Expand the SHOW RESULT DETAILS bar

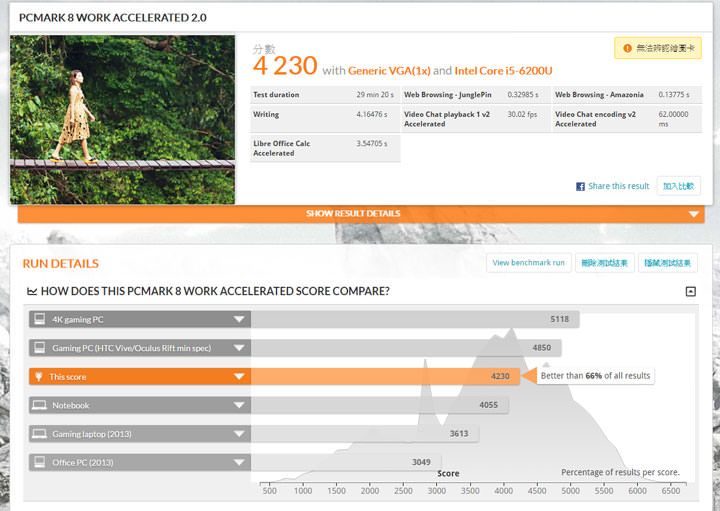360,213
